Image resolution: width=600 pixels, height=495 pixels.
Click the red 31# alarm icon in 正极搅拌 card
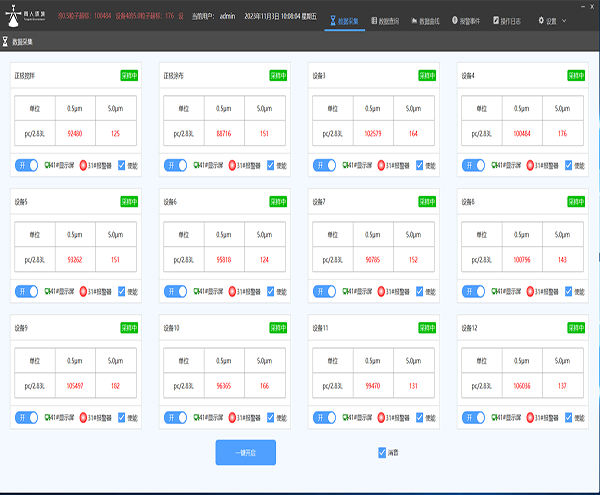[83, 165]
